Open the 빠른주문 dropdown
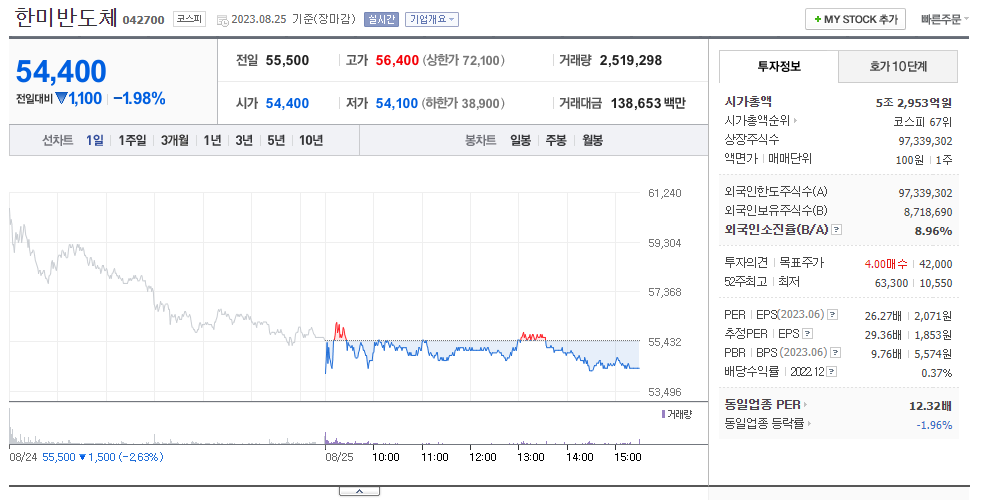The height and width of the screenshot is (500, 984). tap(944, 19)
